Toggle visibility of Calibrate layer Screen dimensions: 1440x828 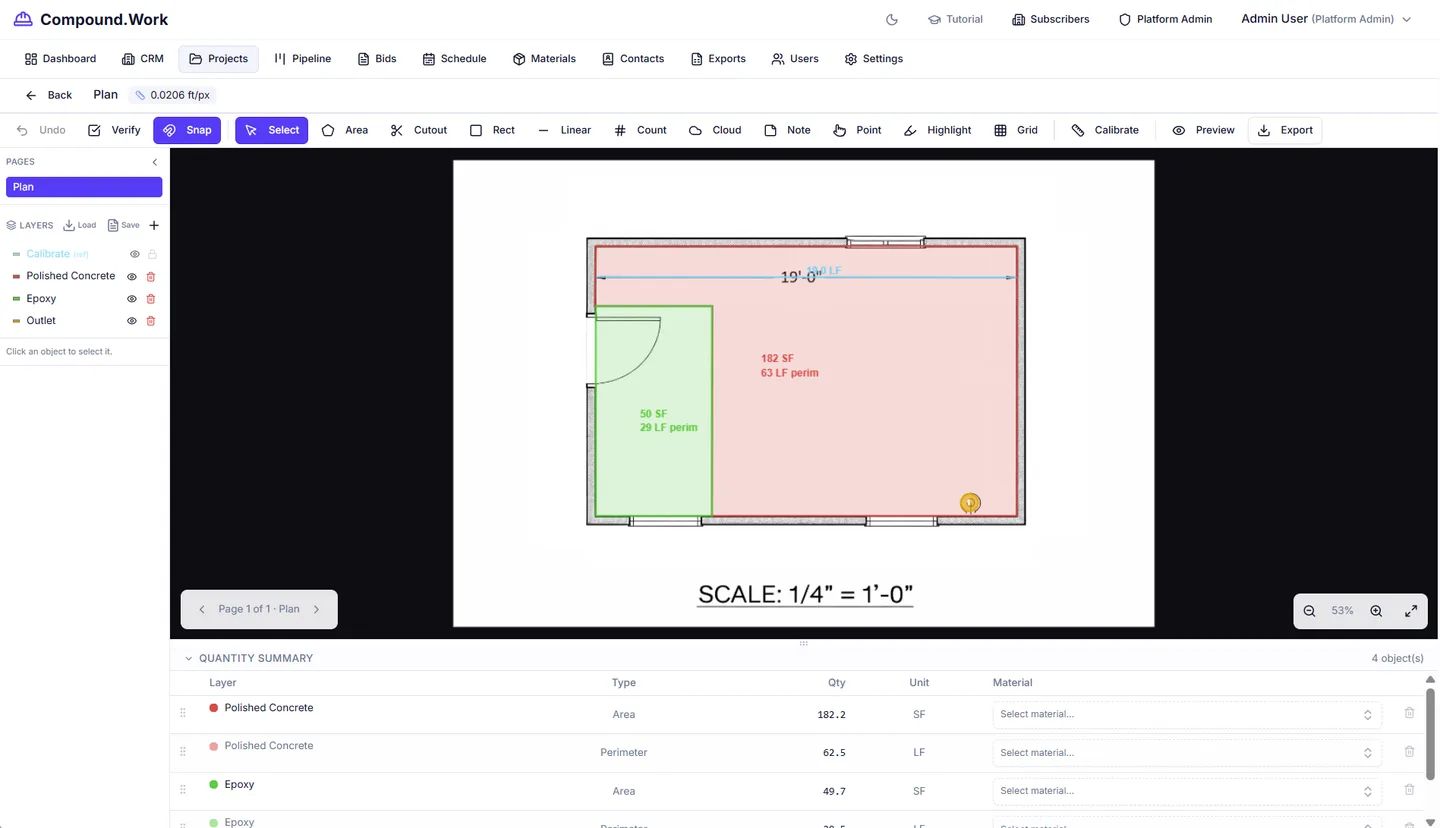[x=135, y=255]
